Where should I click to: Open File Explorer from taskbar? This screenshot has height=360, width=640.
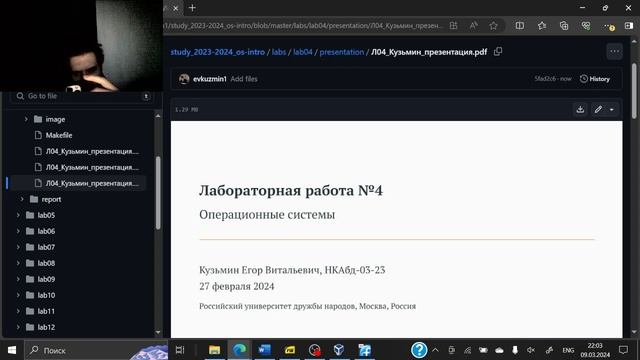[x=214, y=350]
